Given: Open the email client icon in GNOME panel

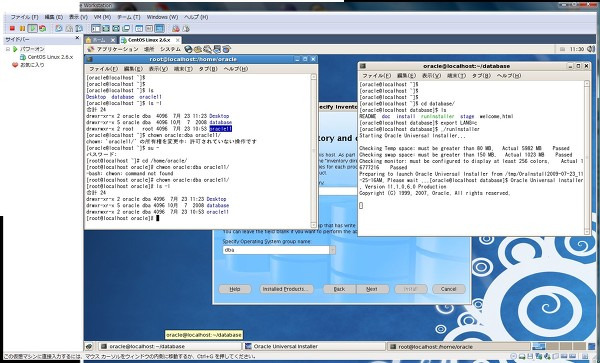Looking at the screenshot, I should (x=197, y=49).
